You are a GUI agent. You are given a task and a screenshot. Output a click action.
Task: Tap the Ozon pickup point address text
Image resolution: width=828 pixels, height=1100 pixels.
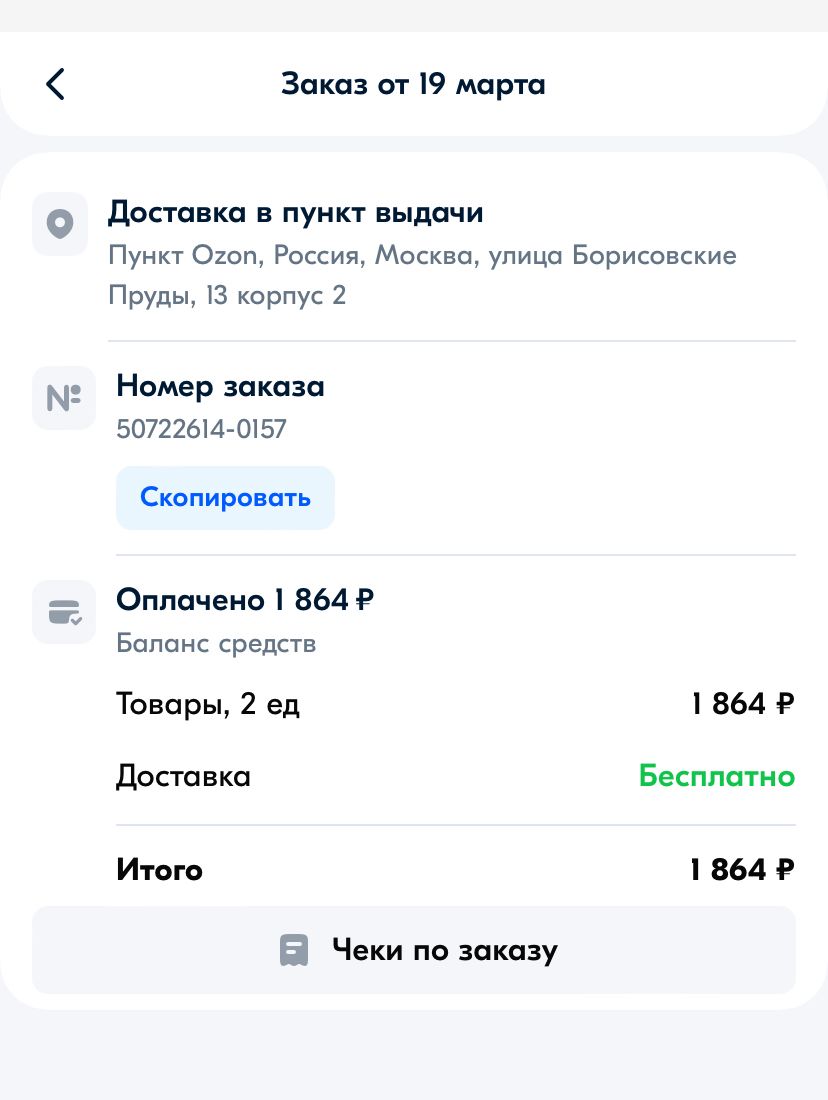pos(421,275)
